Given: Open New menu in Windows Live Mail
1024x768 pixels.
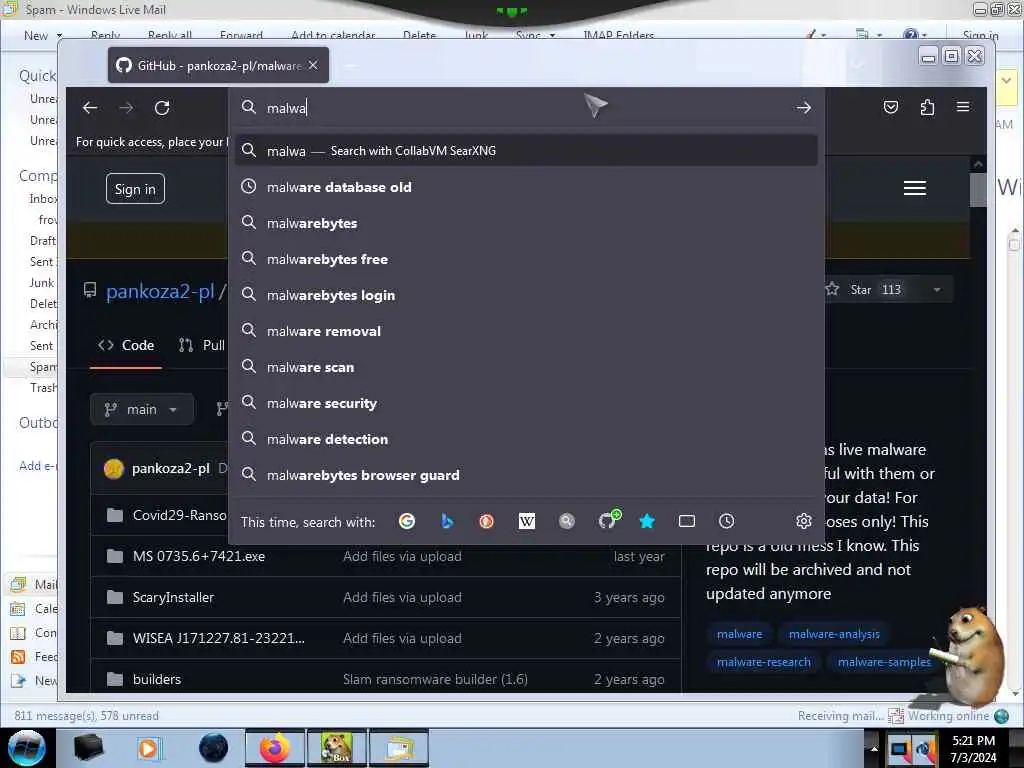Looking at the screenshot, I should [x=43, y=35].
